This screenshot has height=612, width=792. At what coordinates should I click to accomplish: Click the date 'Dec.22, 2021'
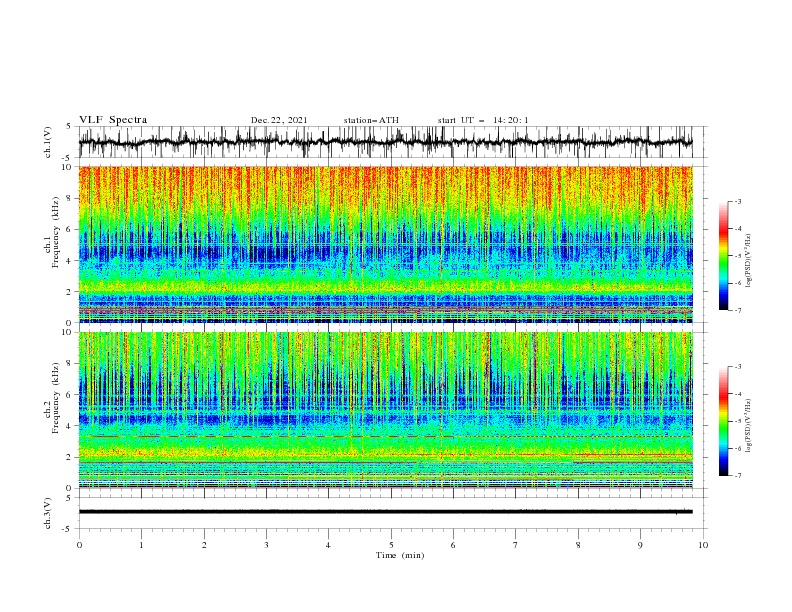(279, 120)
